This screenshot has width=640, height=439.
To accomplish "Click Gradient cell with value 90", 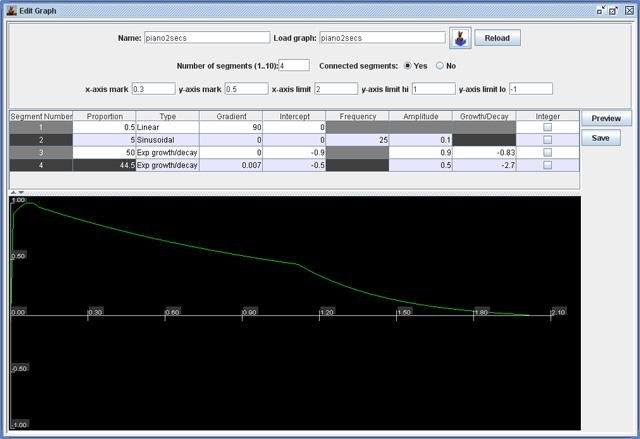I will pyautogui.click(x=231, y=127).
